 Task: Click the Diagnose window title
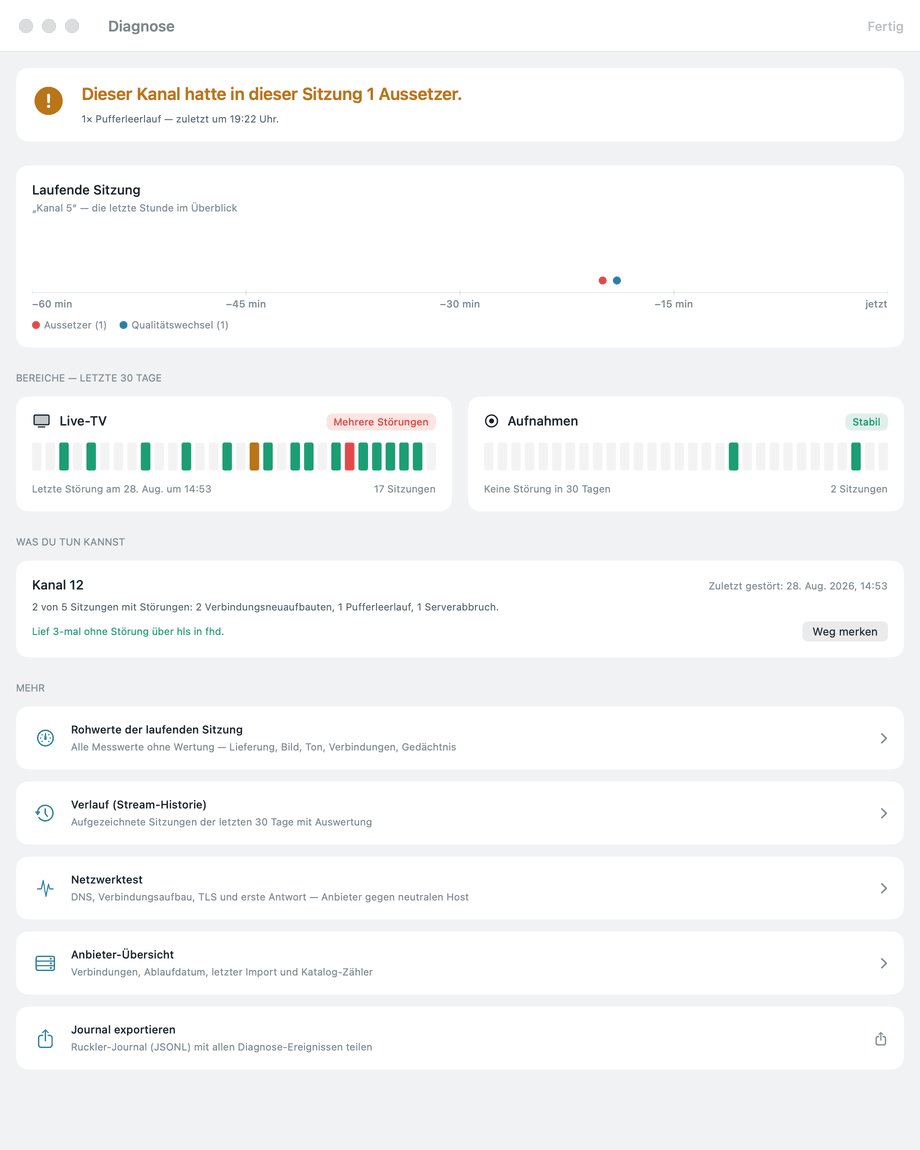(x=142, y=26)
